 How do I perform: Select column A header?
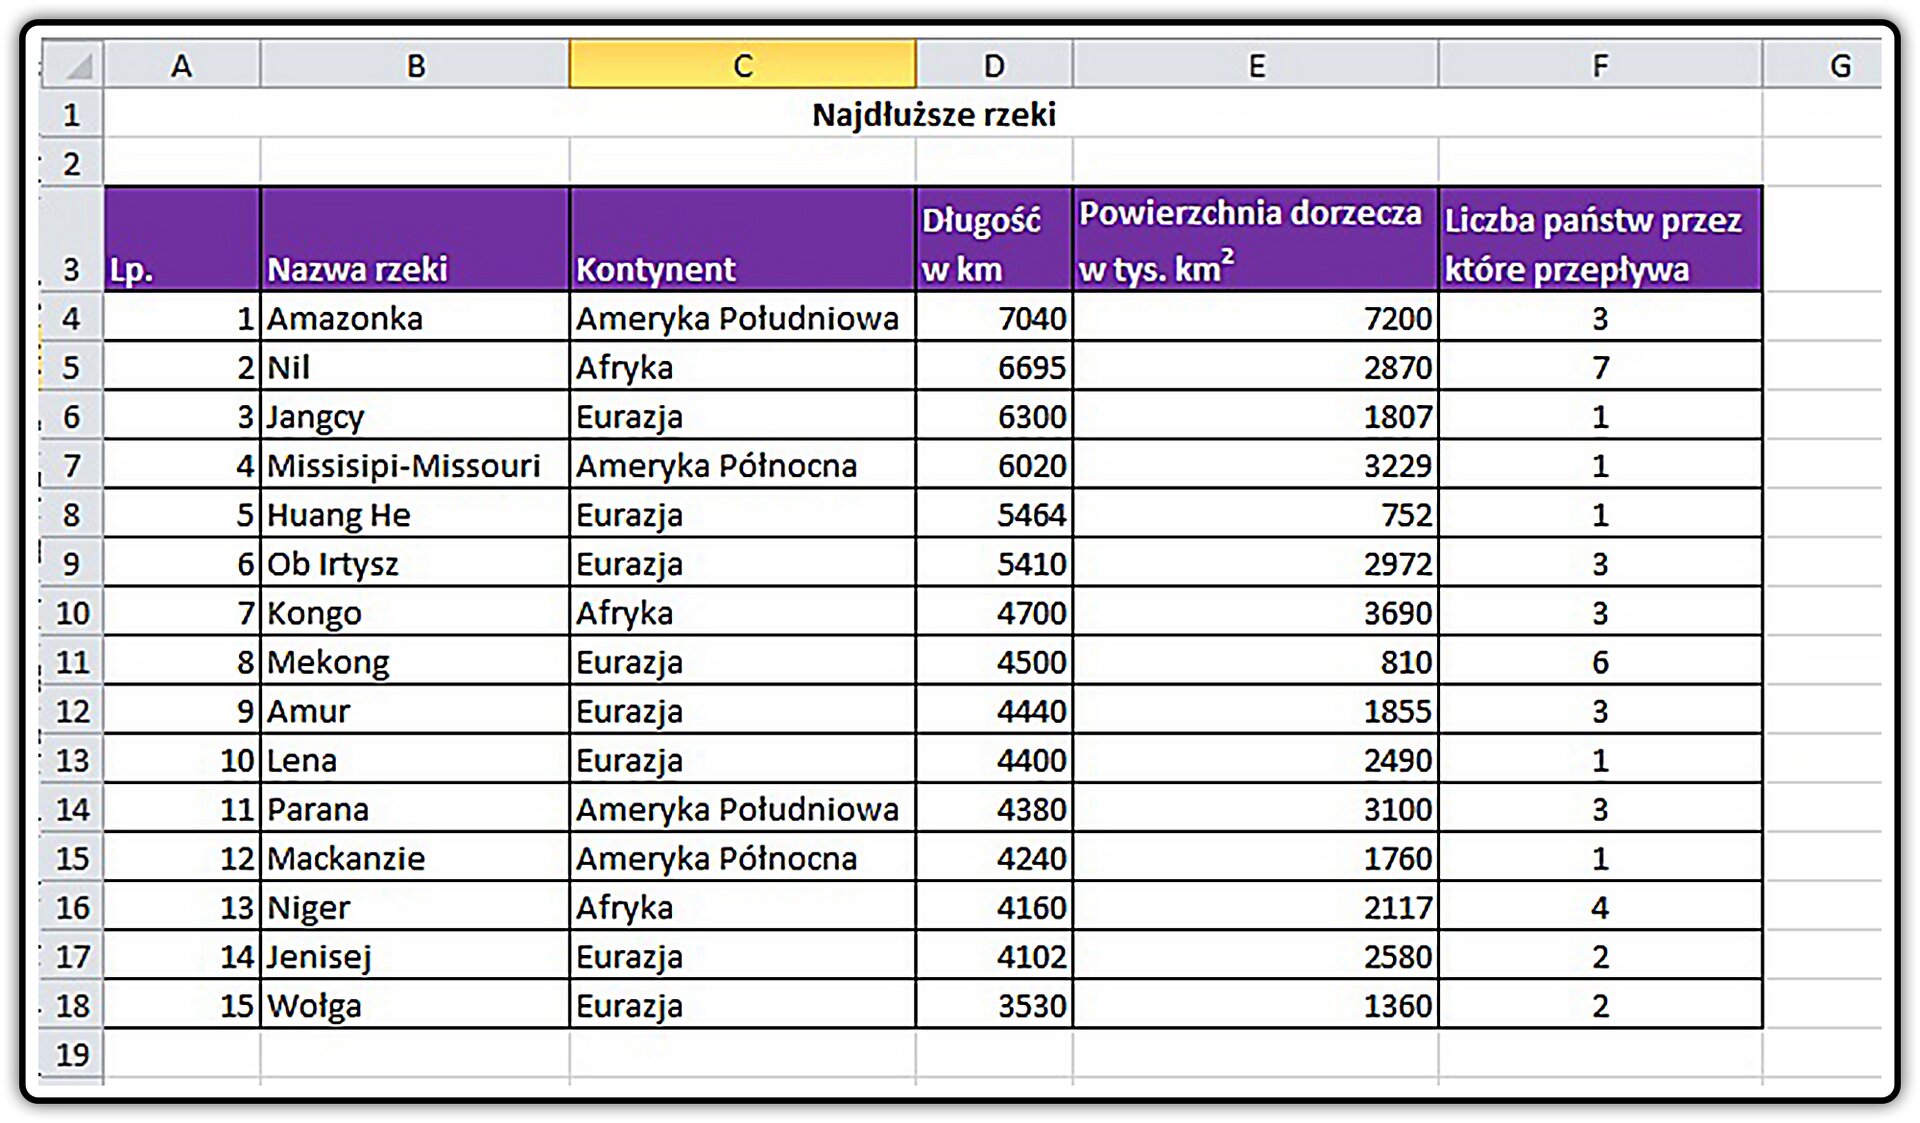coord(182,65)
